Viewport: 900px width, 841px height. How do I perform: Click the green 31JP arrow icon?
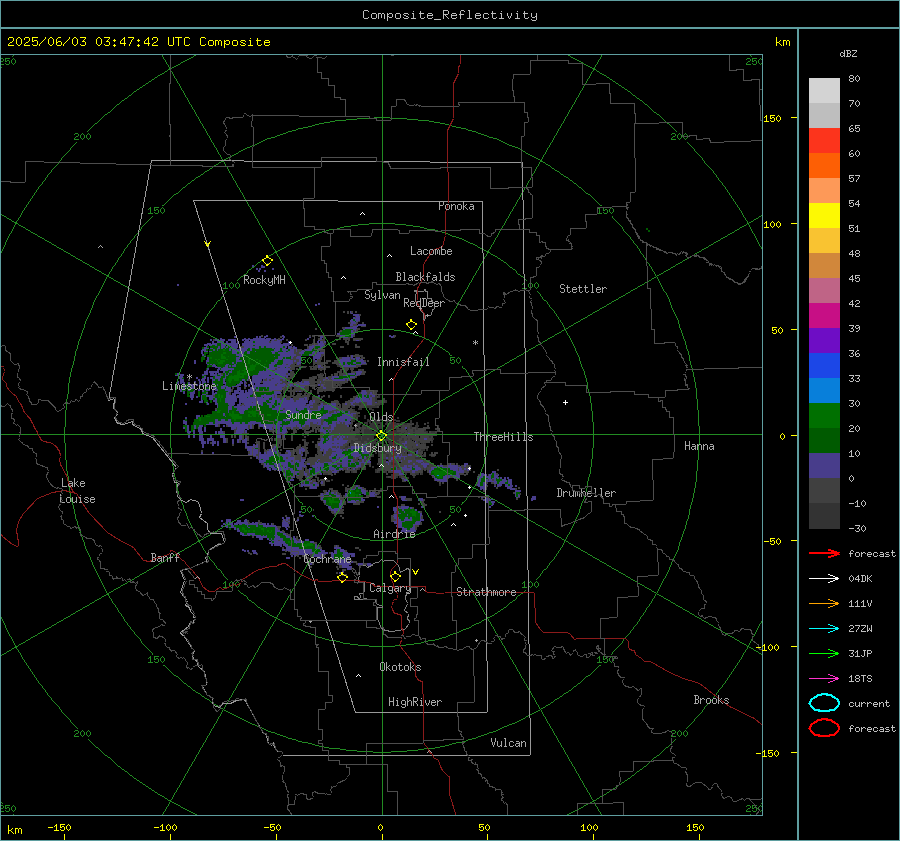[x=824, y=653]
